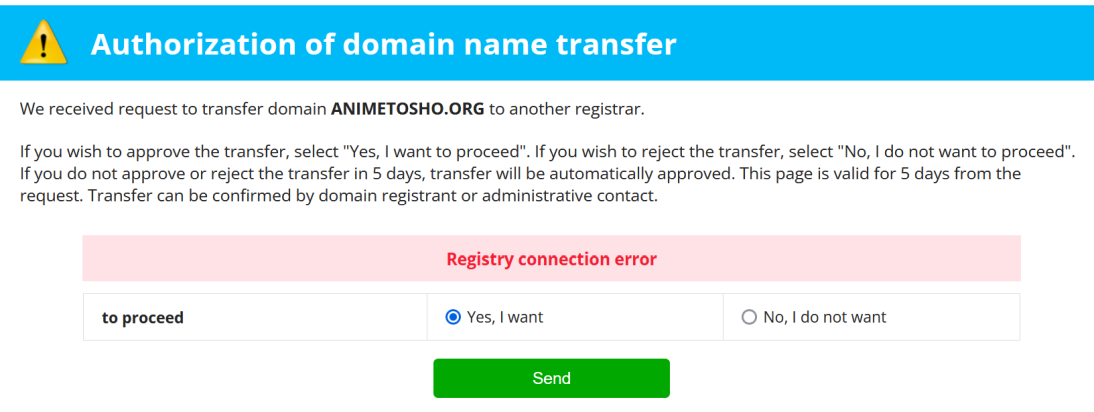This screenshot has height=412, width=1094.
Task: Select the "Yes, I want" radio button
Action: tap(453, 317)
